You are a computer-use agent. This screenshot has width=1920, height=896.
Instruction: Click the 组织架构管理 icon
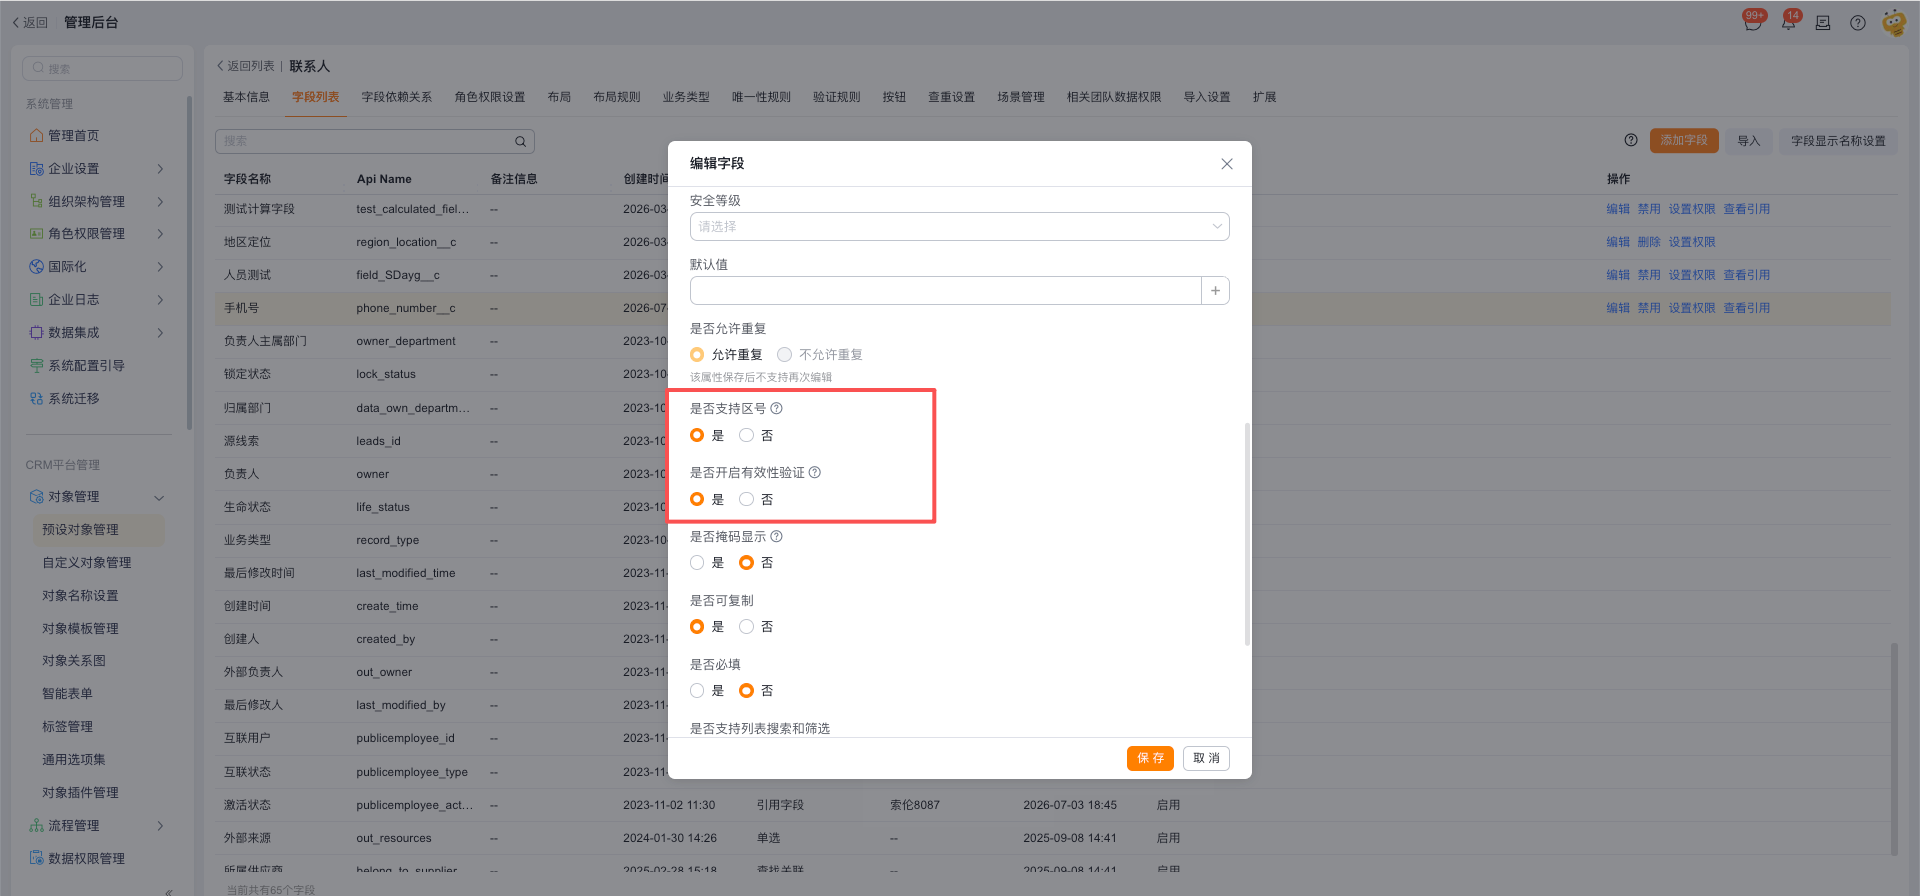pyautogui.click(x=36, y=202)
